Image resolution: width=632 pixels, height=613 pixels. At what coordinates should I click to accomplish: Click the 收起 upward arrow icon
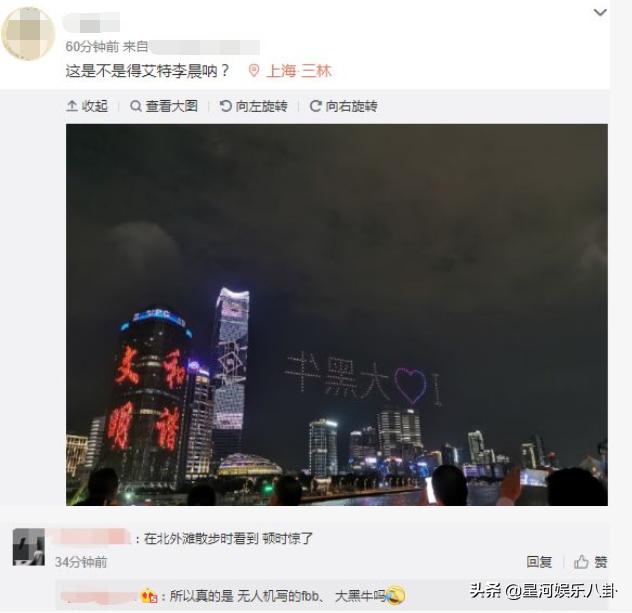(x=72, y=106)
